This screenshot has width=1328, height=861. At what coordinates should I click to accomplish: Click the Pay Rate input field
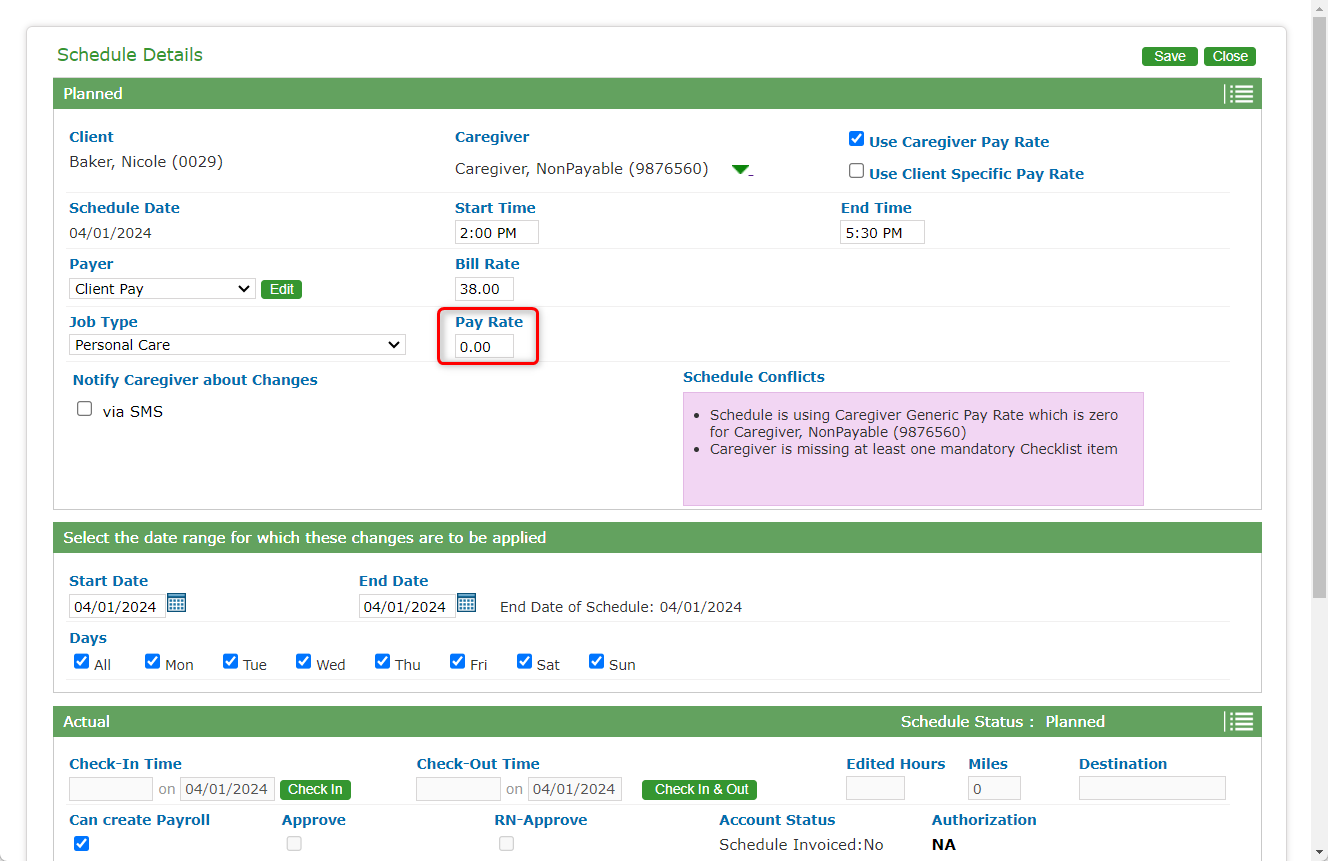[484, 347]
